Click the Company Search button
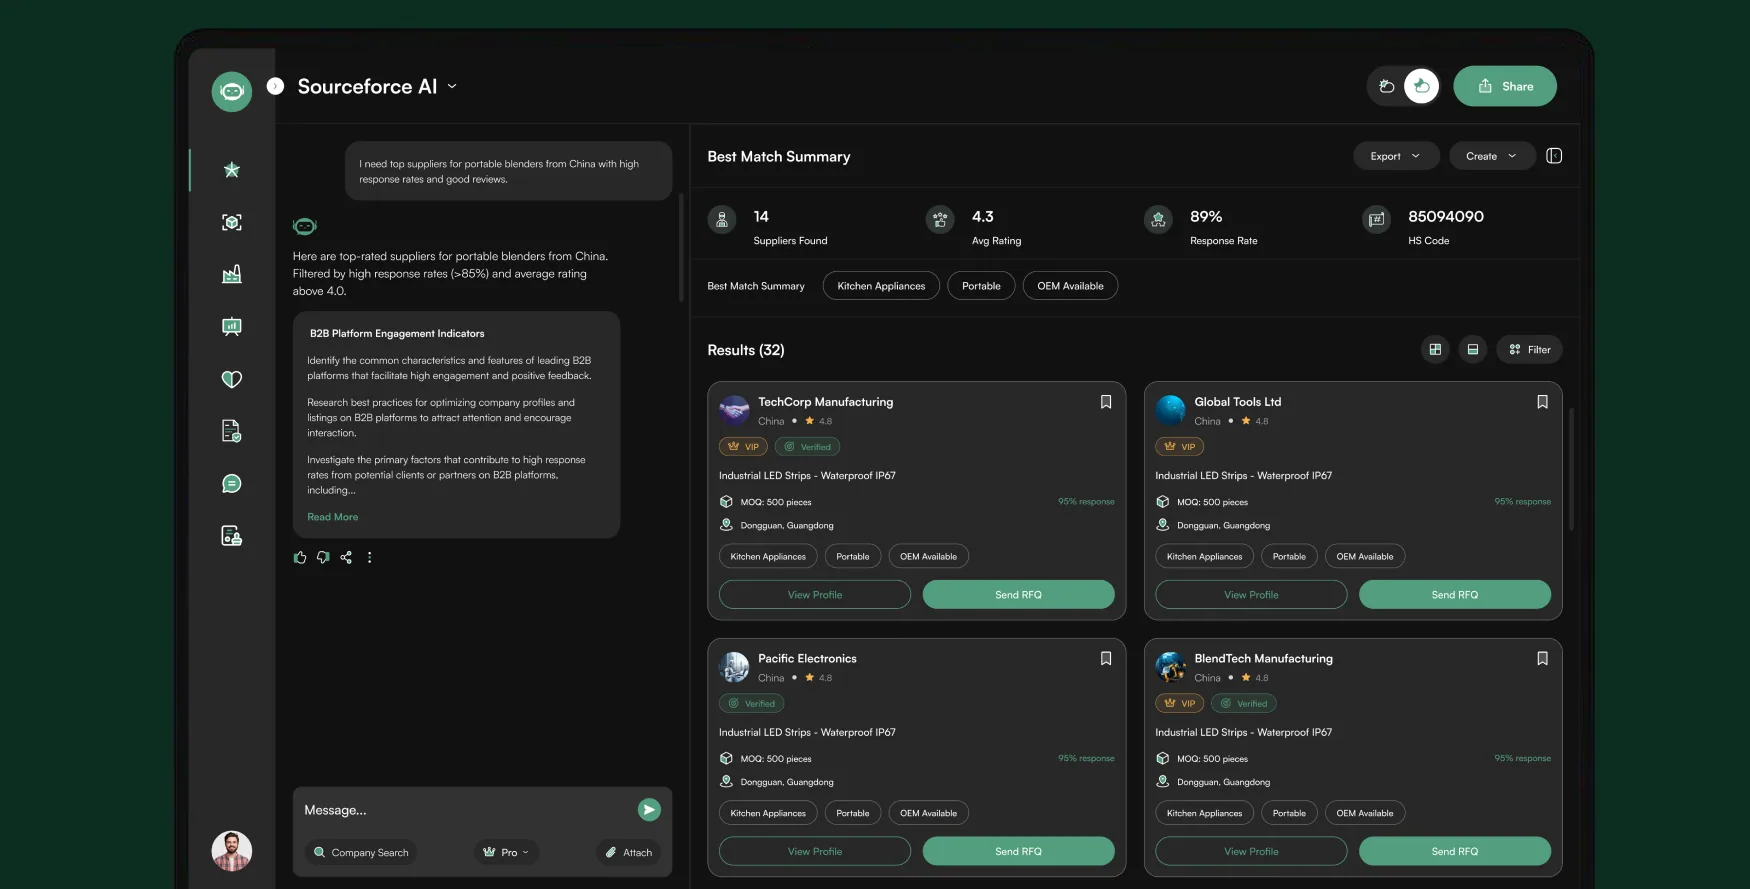The width and height of the screenshot is (1750, 889). click(361, 852)
